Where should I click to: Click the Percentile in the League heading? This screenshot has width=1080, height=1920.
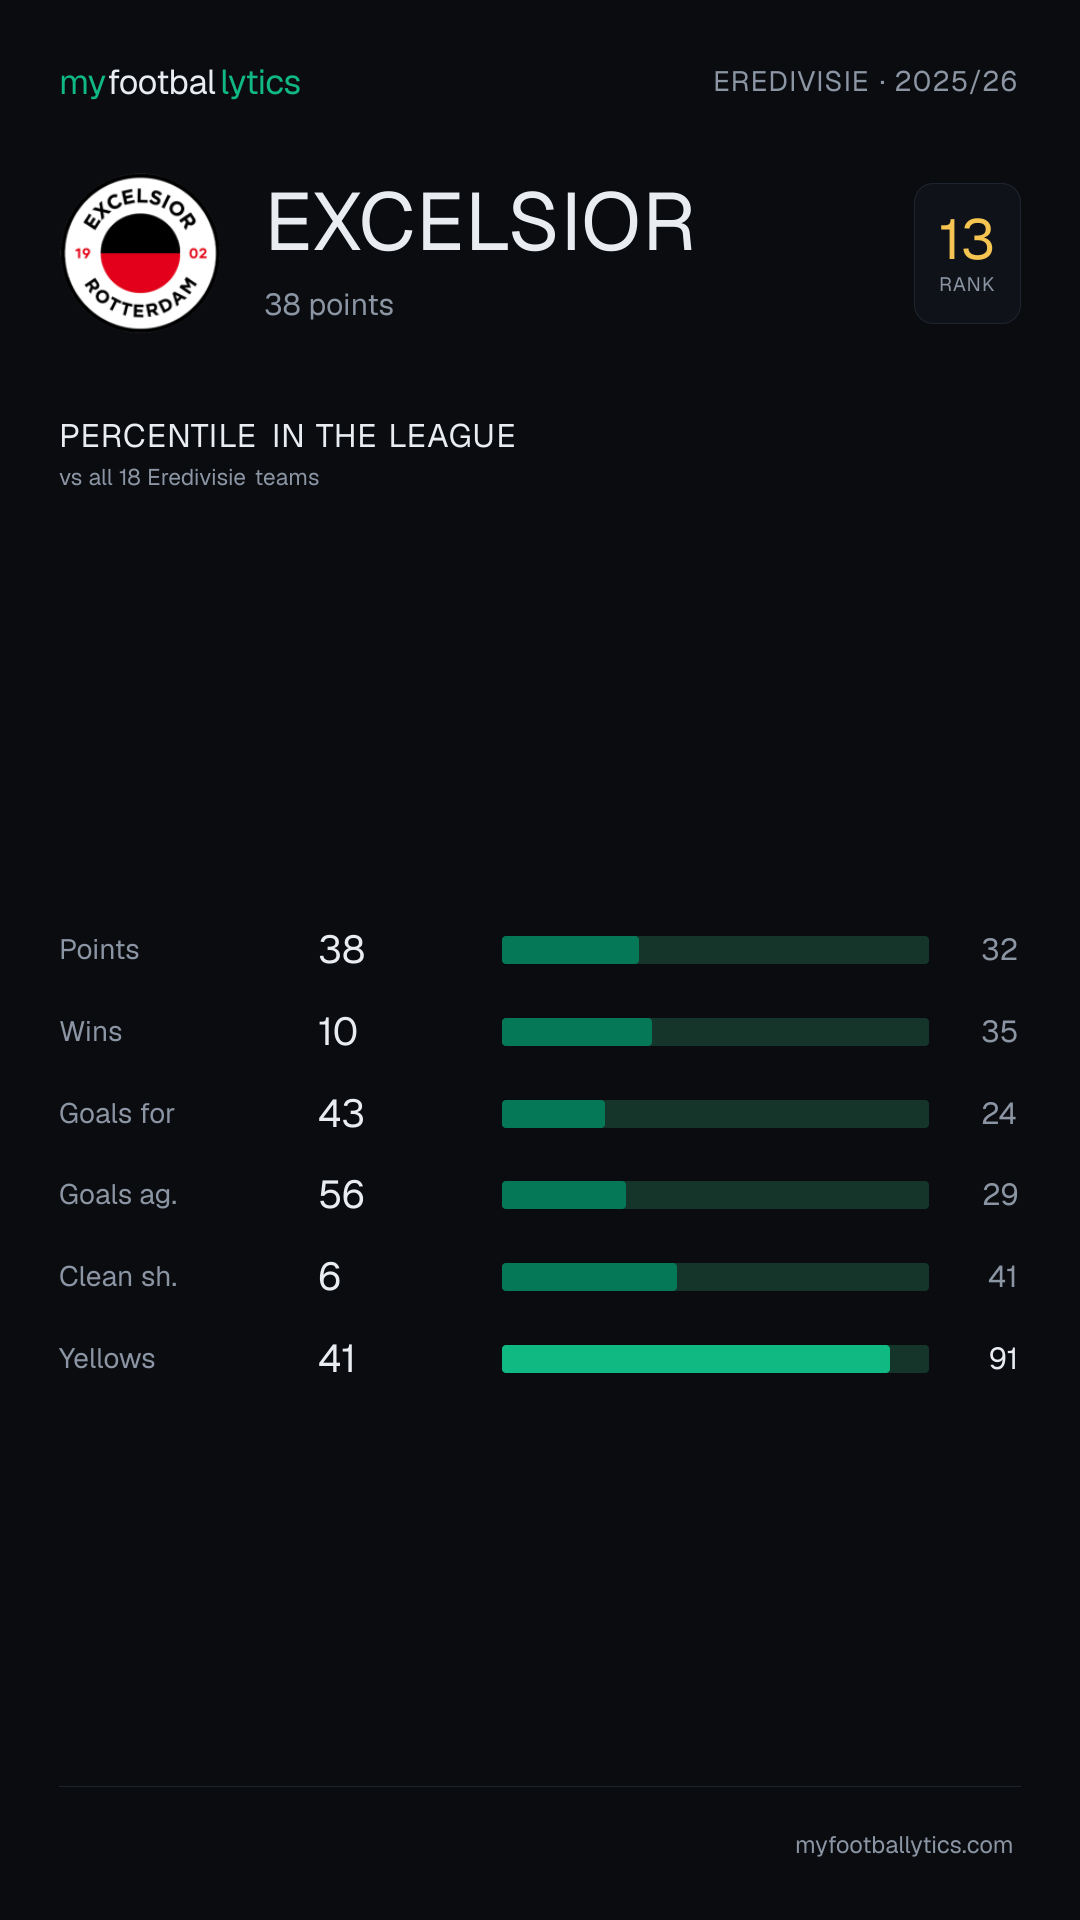[287, 436]
